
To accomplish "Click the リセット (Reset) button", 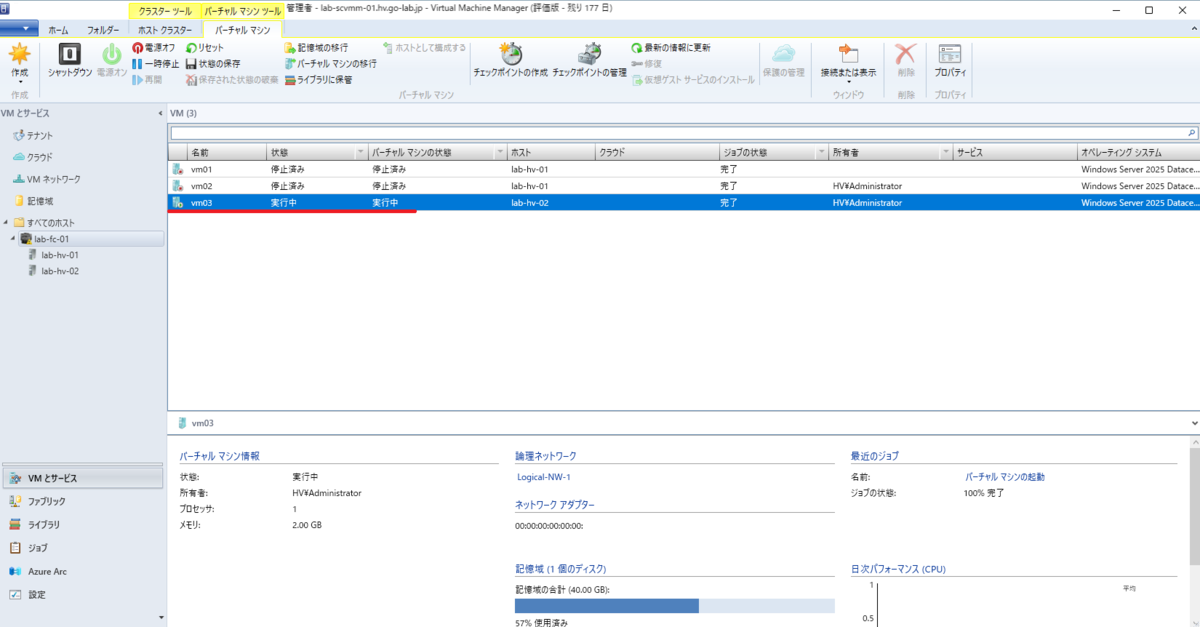I will [x=205, y=48].
